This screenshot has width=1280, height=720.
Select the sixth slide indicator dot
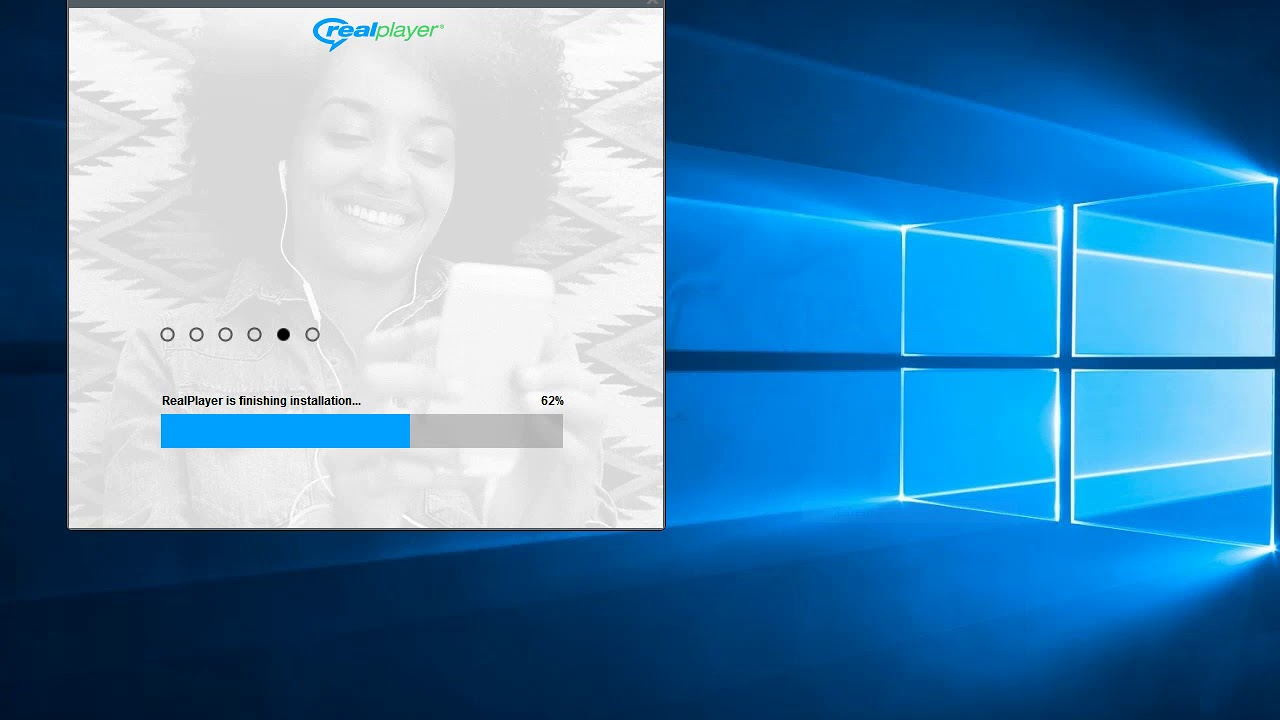coord(312,335)
